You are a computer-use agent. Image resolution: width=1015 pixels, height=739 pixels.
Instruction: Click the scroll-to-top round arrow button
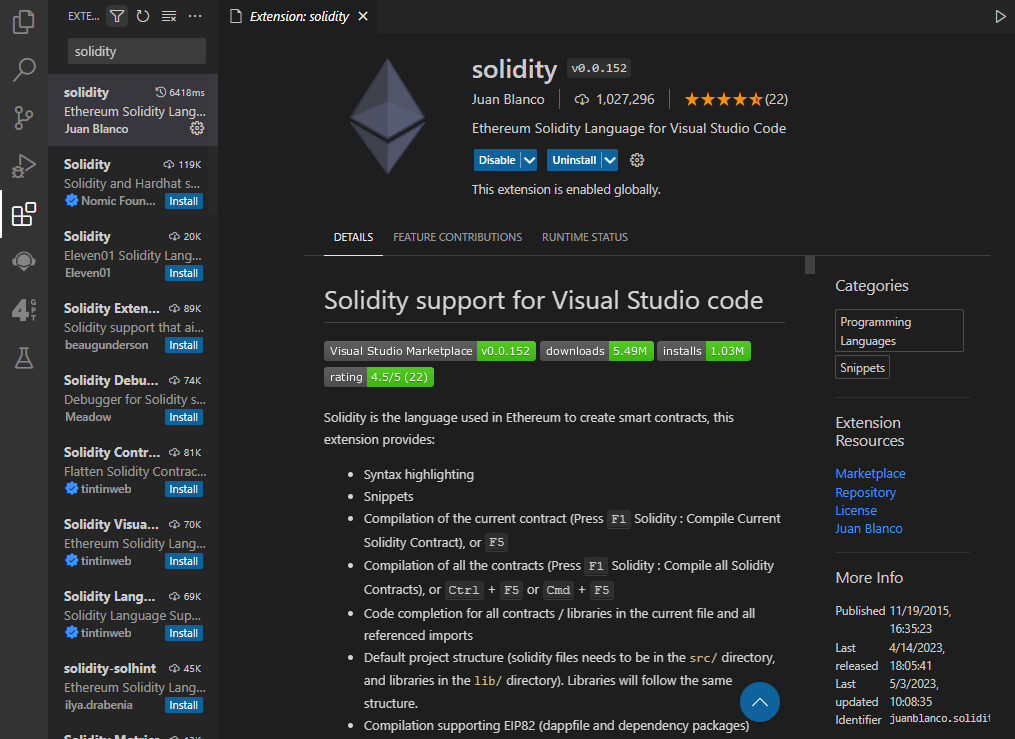pos(759,702)
